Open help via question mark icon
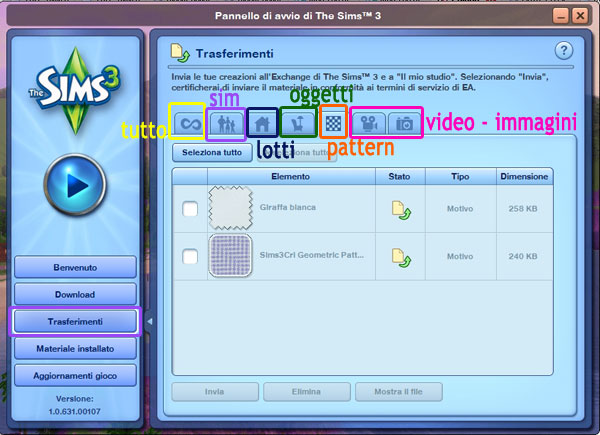Image resolution: width=600 pixels, height=435 pixels. click(x=564, y=51)
